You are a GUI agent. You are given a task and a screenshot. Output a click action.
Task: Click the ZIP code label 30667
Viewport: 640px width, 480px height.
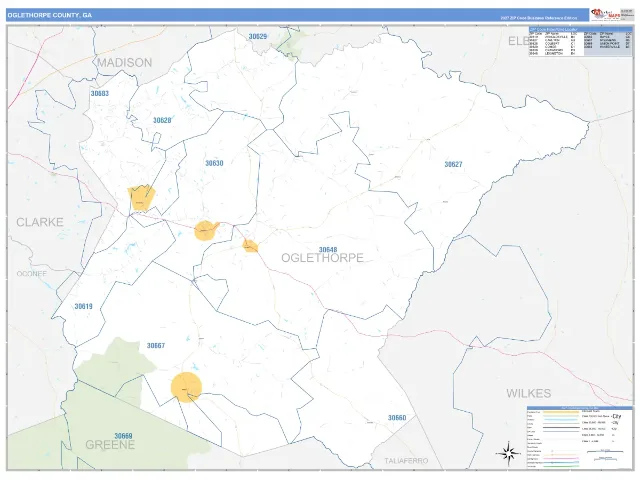coord(156,346)
